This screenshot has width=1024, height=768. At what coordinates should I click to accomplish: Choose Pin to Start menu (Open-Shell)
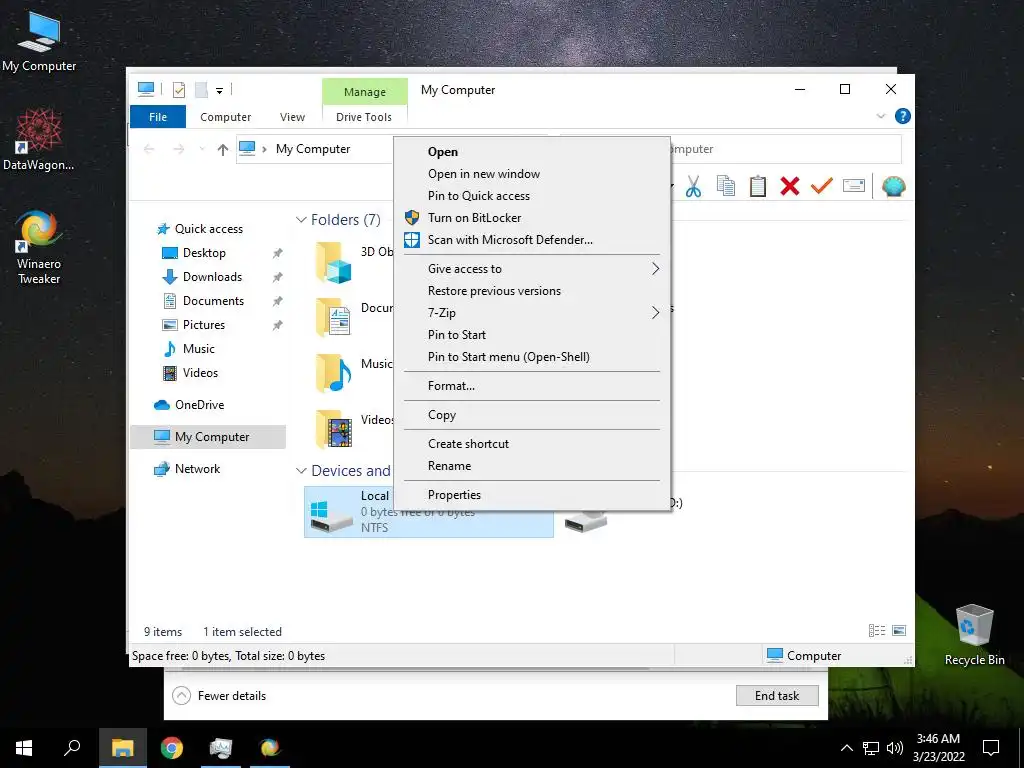pos(532,357)
